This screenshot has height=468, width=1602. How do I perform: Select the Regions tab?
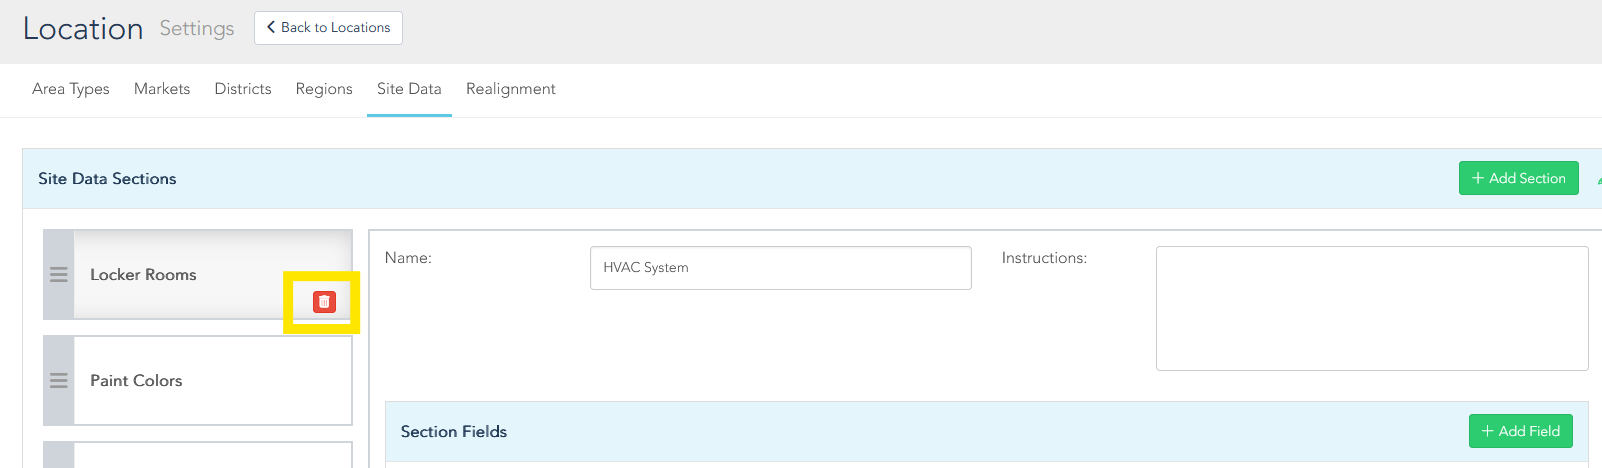[324, 89]
